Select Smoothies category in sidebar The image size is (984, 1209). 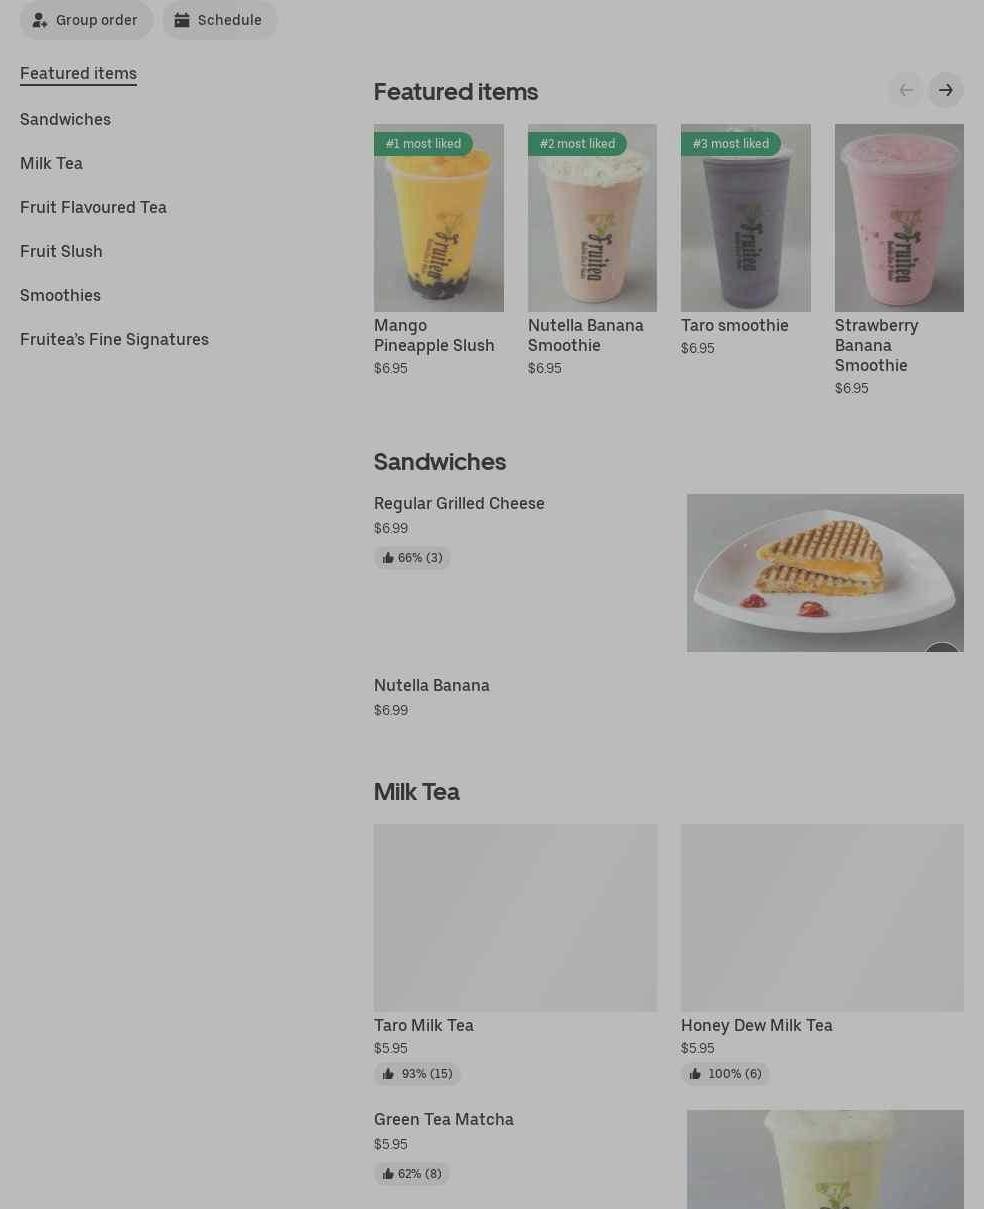[60, 295]
